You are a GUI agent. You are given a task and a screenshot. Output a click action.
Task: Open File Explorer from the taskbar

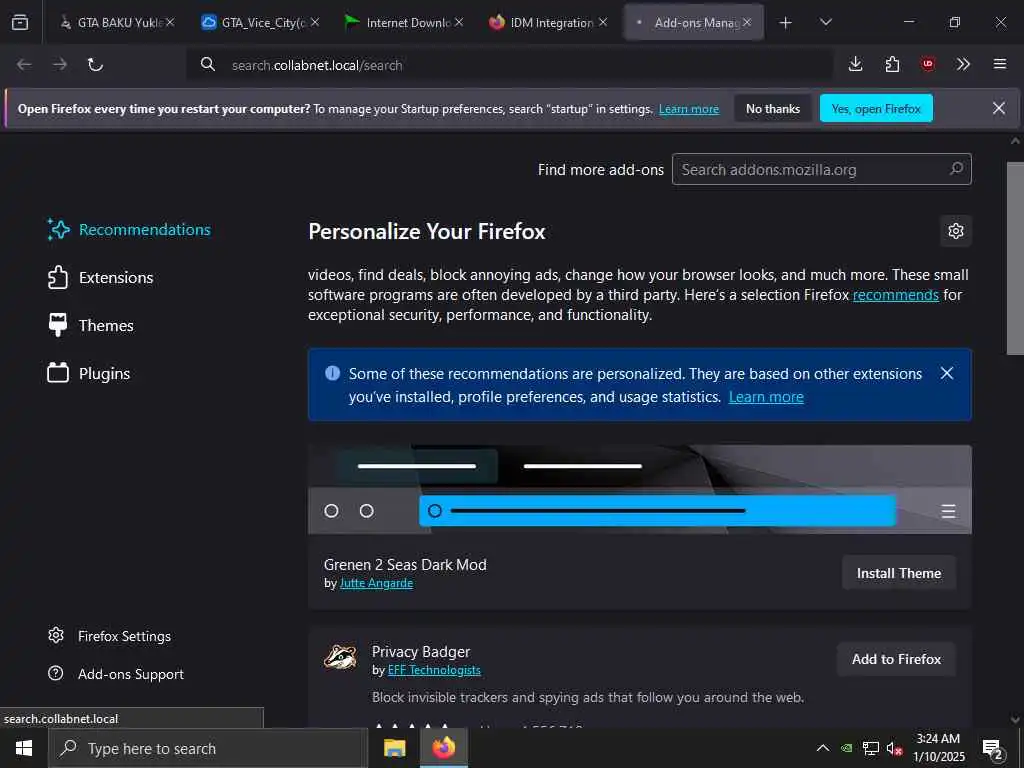coord(394,748)
